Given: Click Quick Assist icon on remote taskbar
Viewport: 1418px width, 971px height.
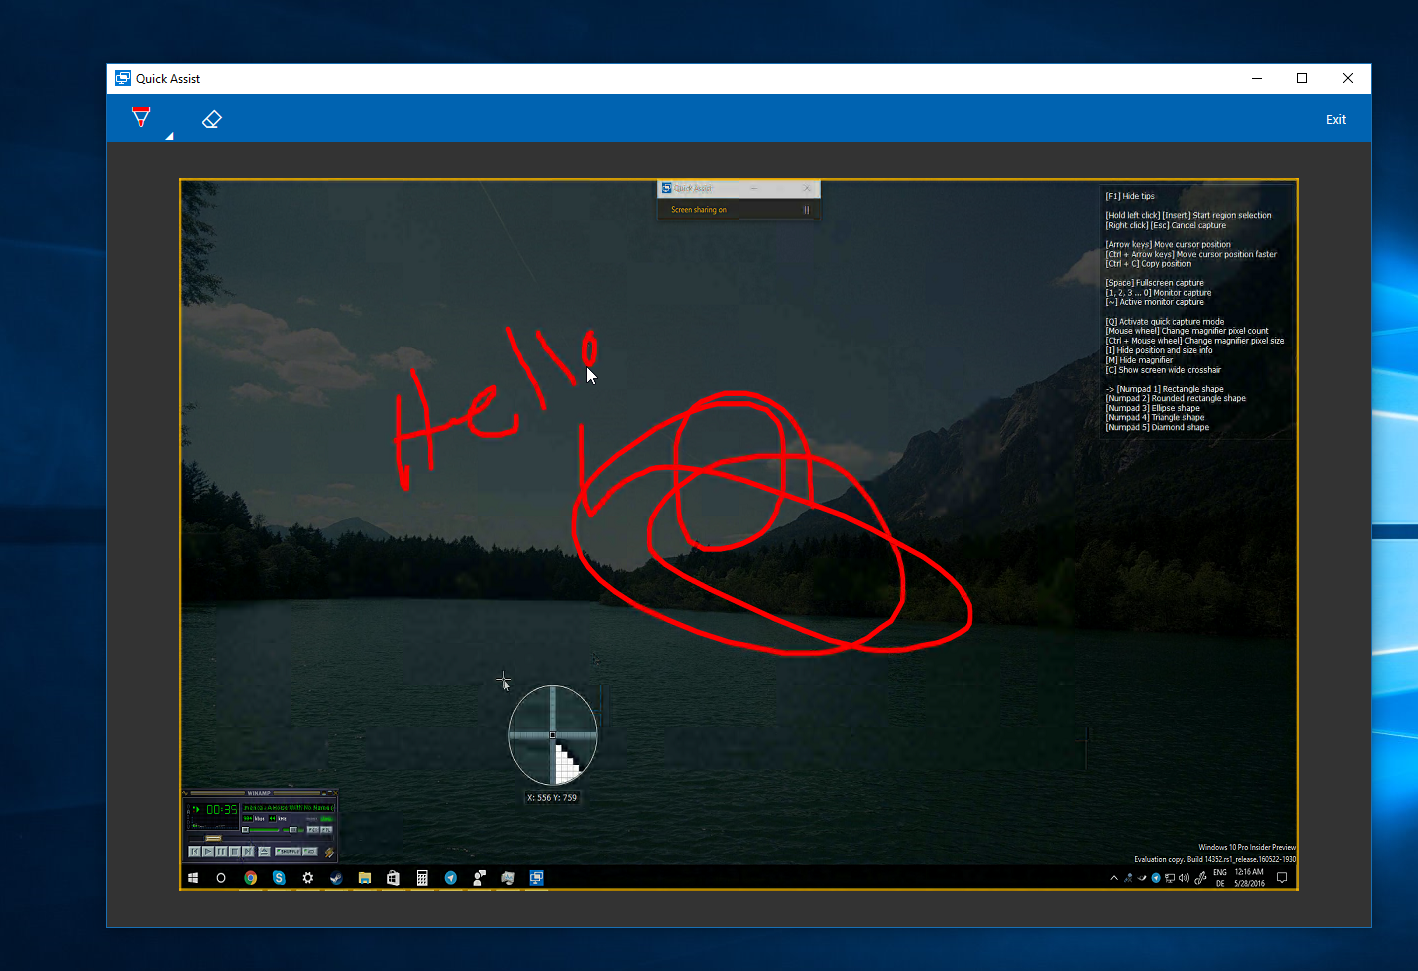Looking at the screenshot, I should pos(537,878).
